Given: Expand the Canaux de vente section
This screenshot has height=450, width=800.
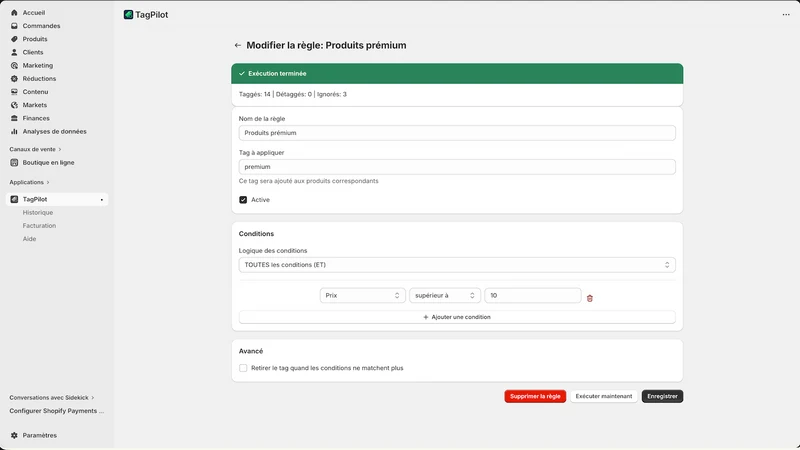Looking at the screenshot, I should (x=35, y=149).
